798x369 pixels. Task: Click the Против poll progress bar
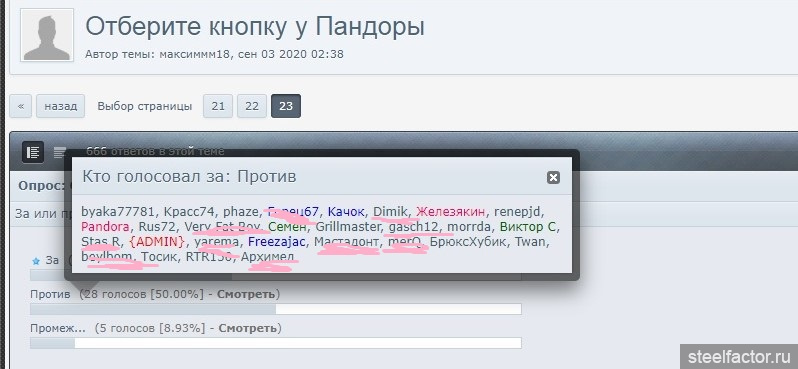(276, 309)
